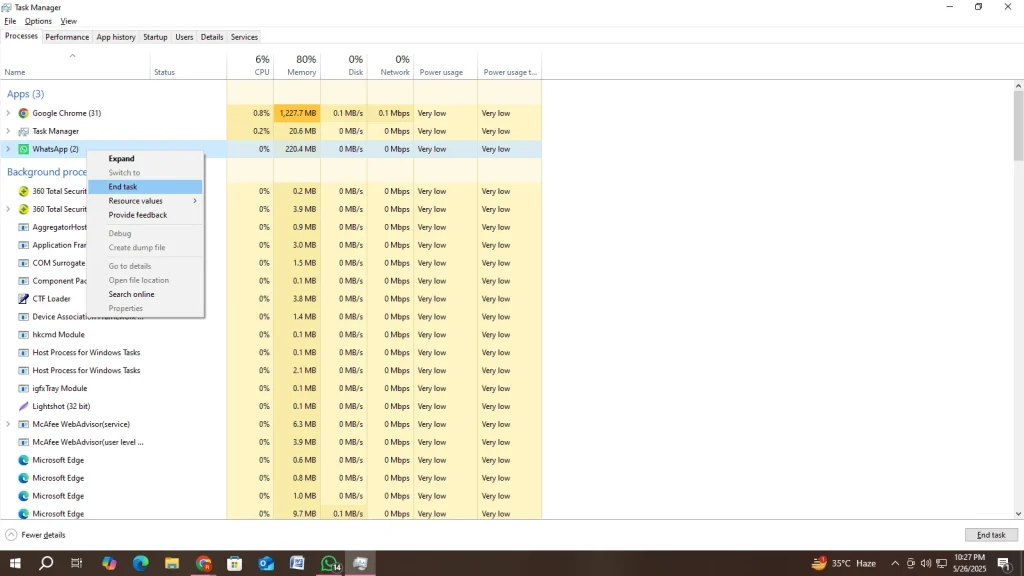Open File Explorer from the taskbar
The width and height of the screenshot is (1024, 576).
(x=172, y=563)
